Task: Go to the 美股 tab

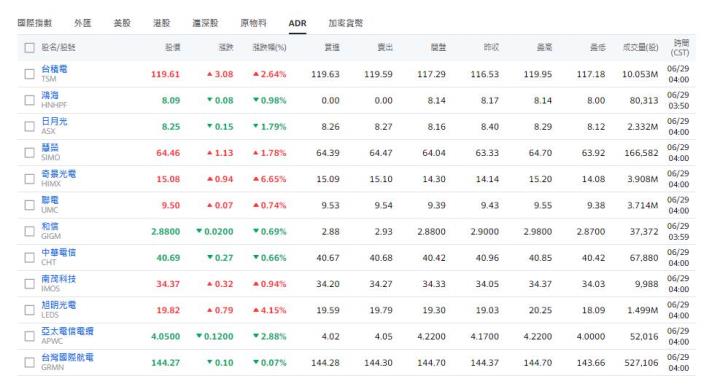Action: [122, 23]
